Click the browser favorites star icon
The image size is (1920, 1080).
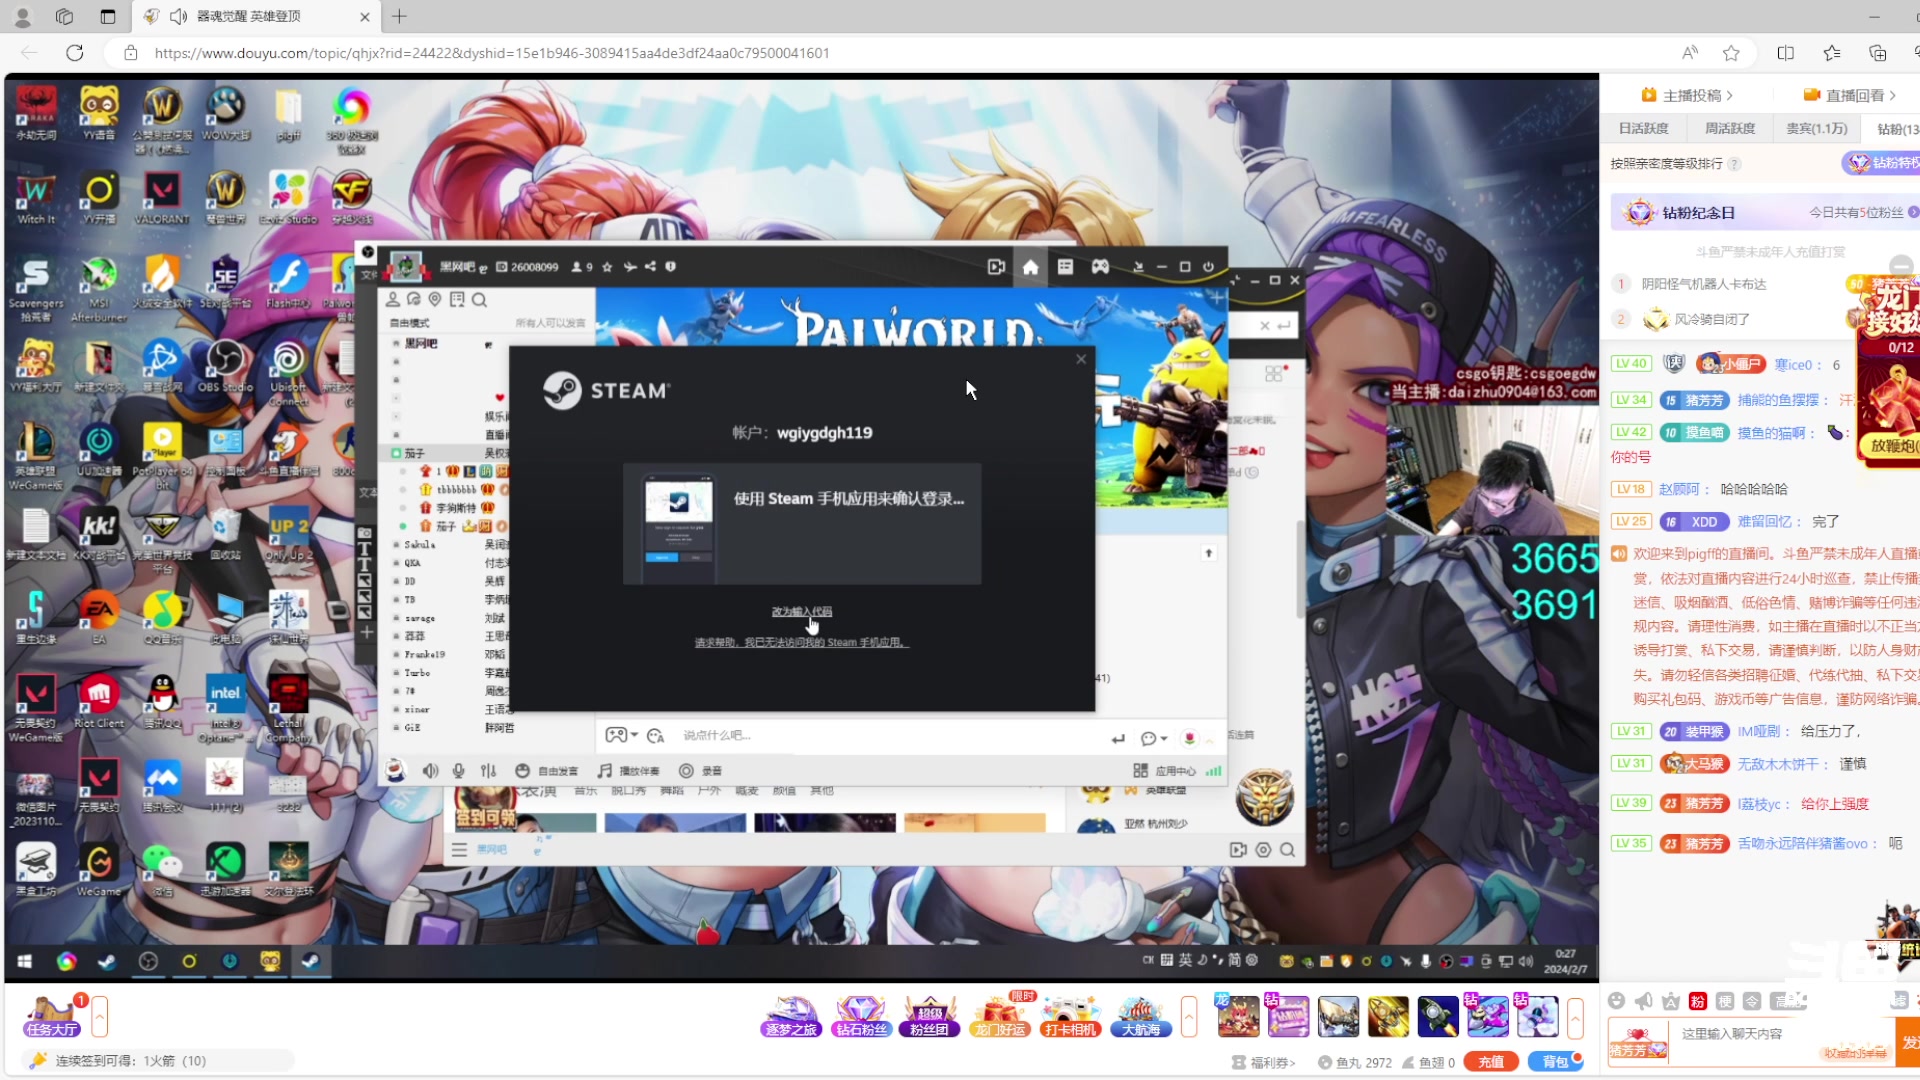[x=1731, y=53]
